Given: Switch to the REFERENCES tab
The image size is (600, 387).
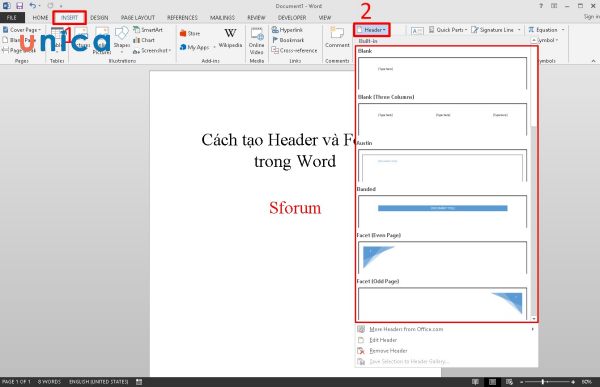Looking at the screenshot, I should [x=182, y=18].
